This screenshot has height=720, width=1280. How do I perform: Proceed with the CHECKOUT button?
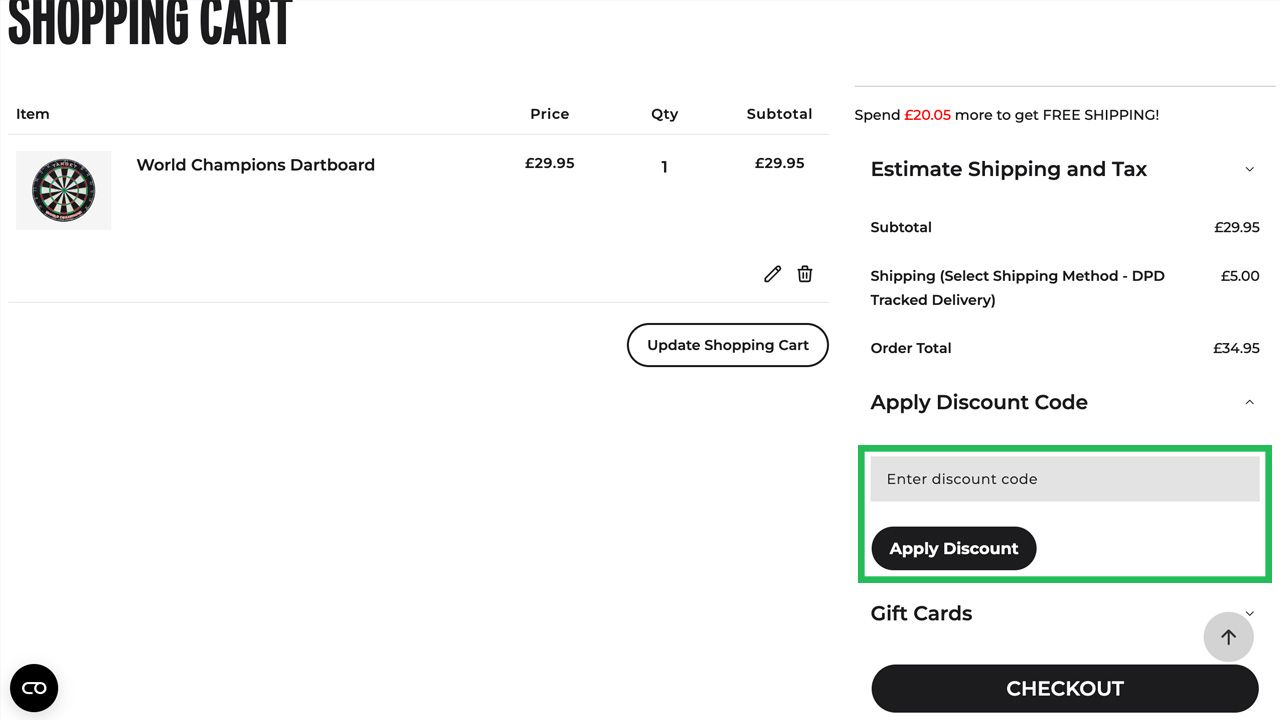click(1064, 688)
